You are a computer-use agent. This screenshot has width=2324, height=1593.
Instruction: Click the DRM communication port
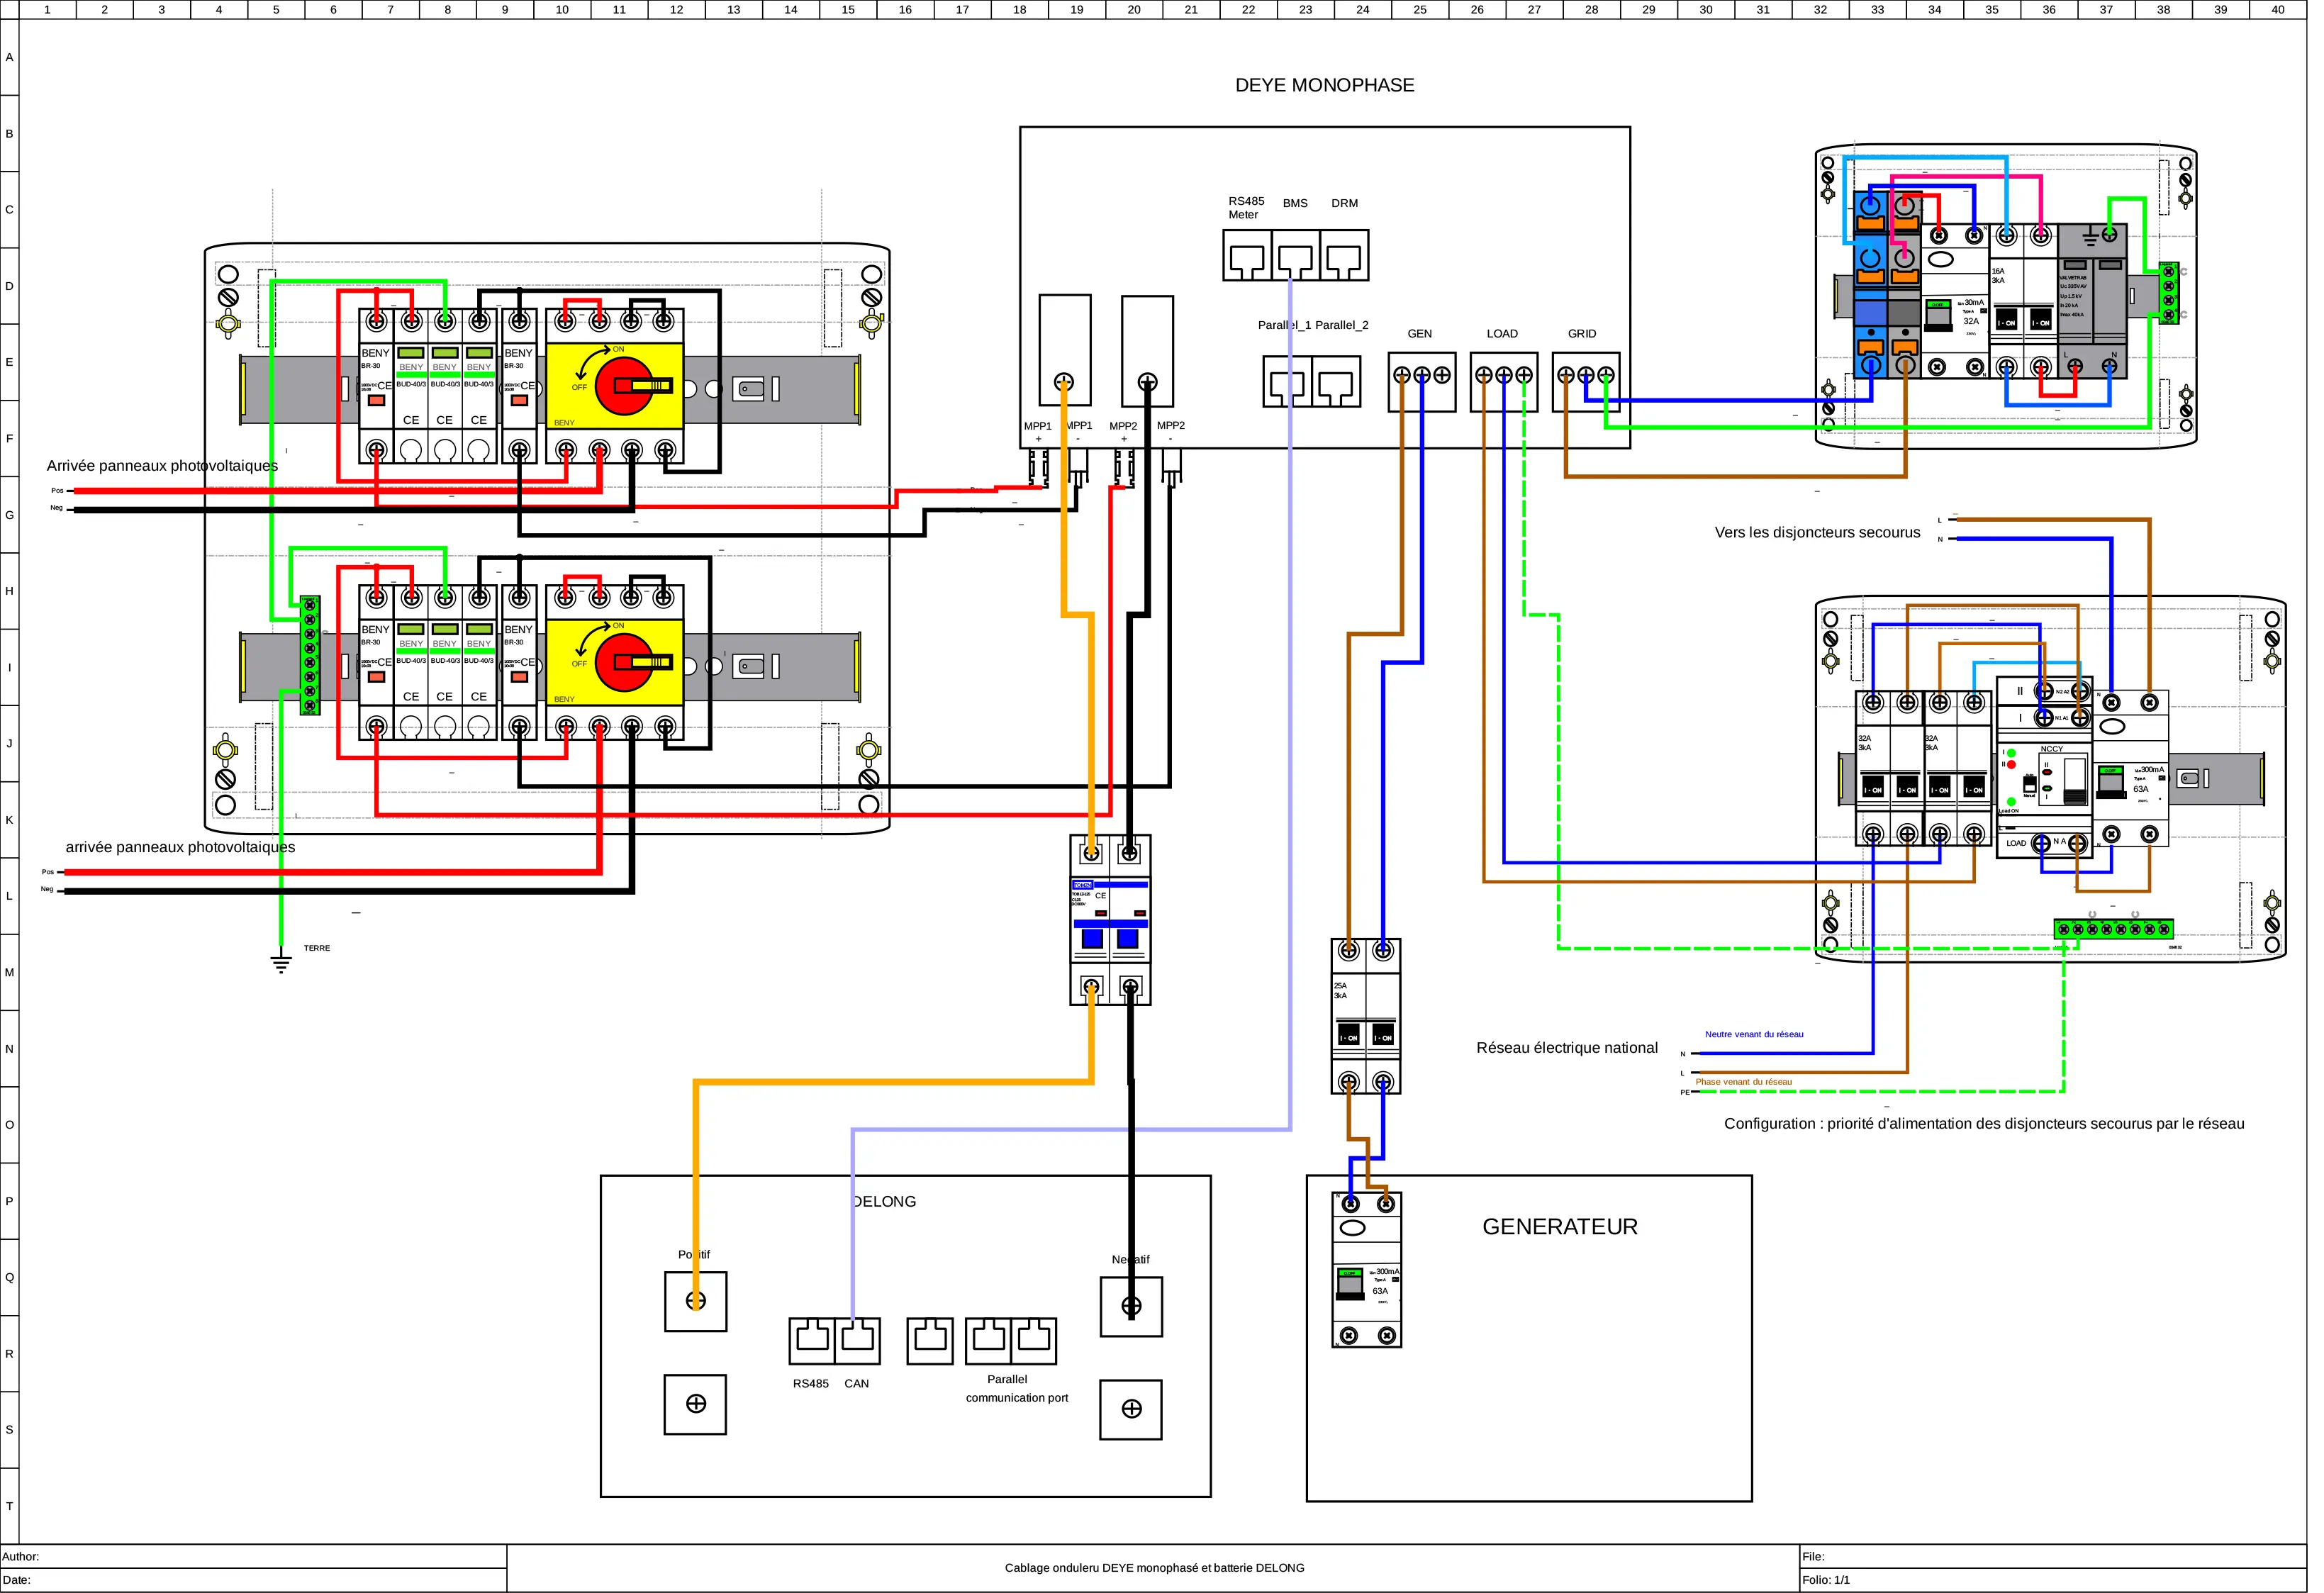[x=1344, y=256]
